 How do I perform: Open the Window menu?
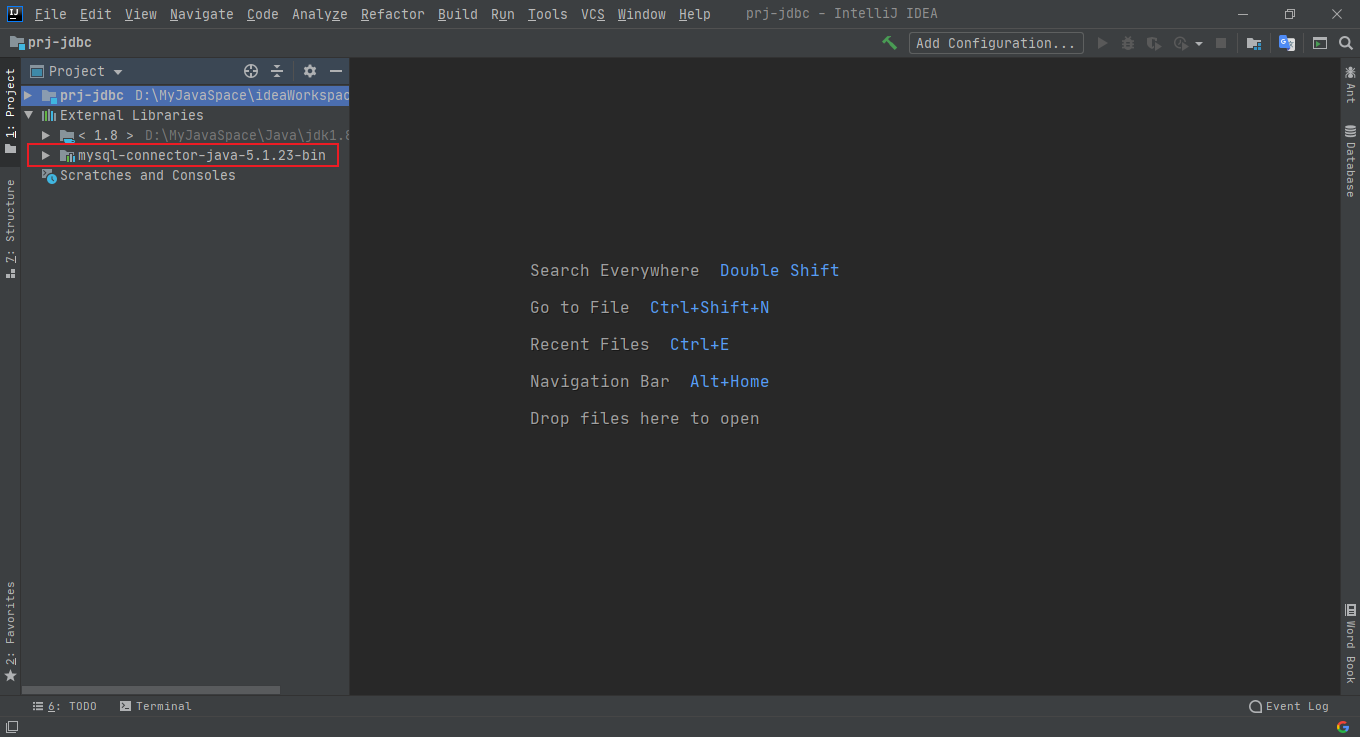point(641,14)
